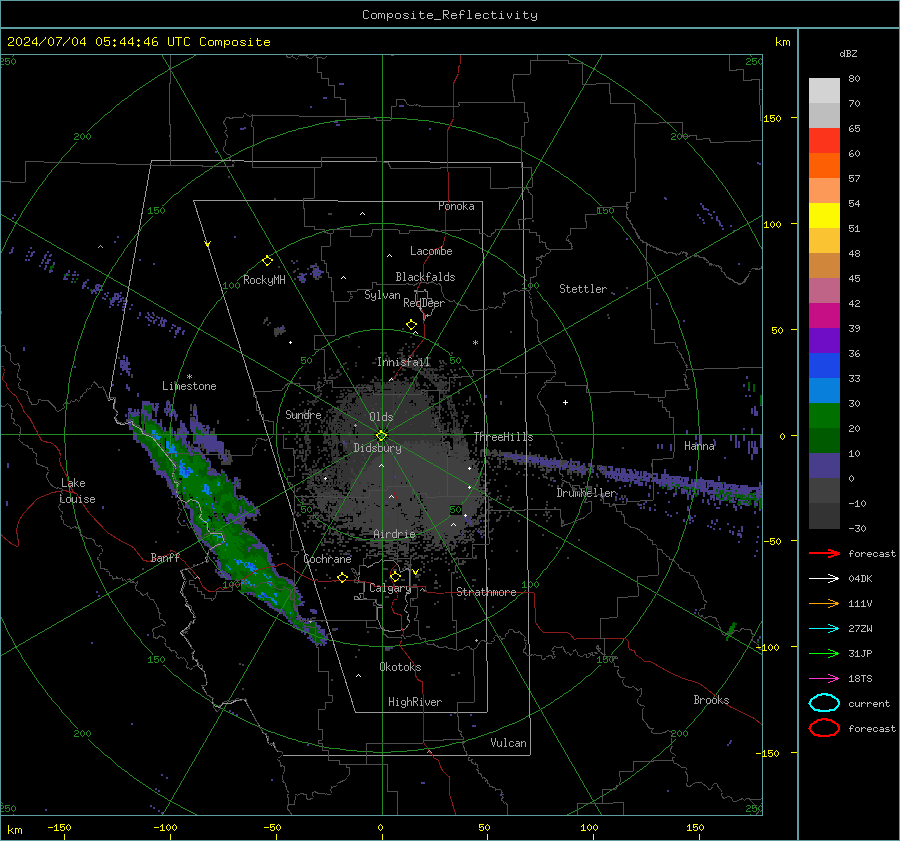Image resolution: width=900 pixels, height=841 pixels.
Task: Click the Calgary city label
Action: pos(390,588)
